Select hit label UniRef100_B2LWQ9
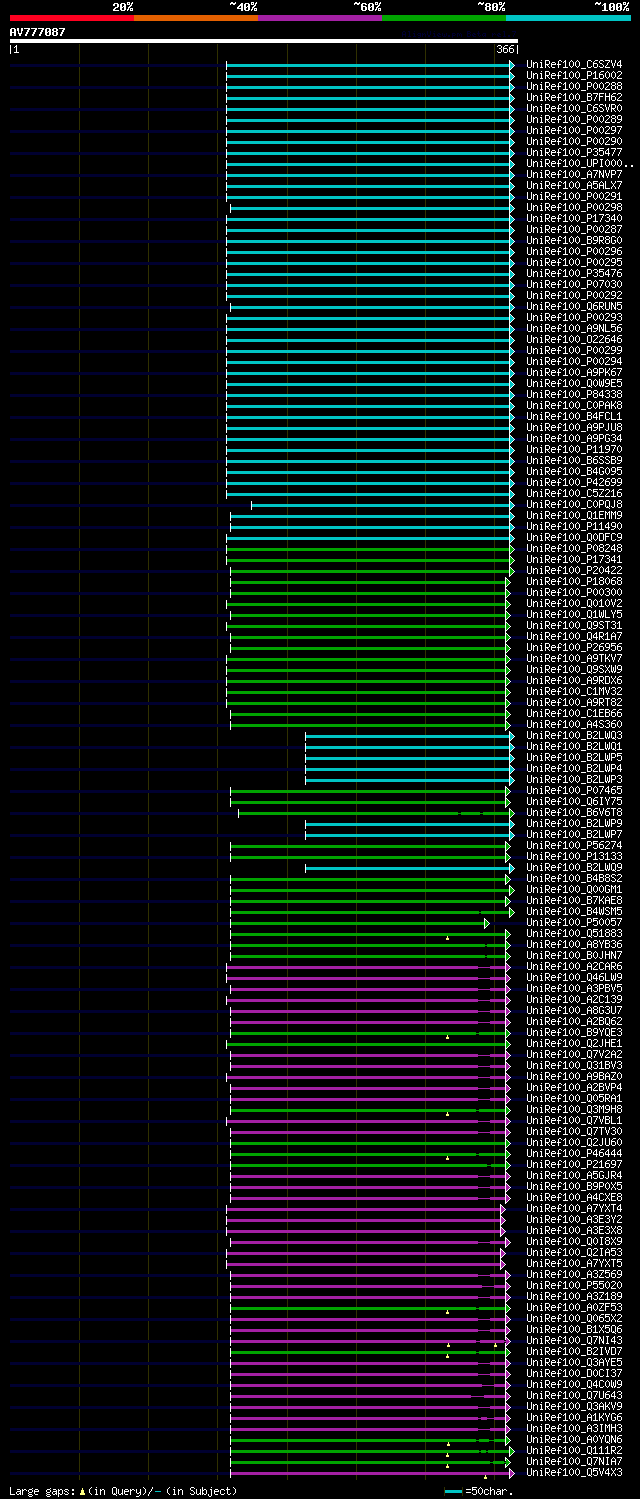Image resolution: width=640 pixels, height=1499 pixels. pyautogui.click(x=574, y=867)
